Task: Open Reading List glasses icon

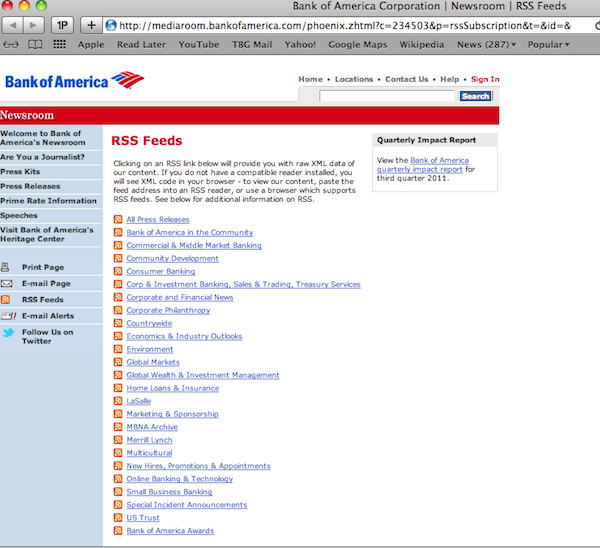Action: 11,45
